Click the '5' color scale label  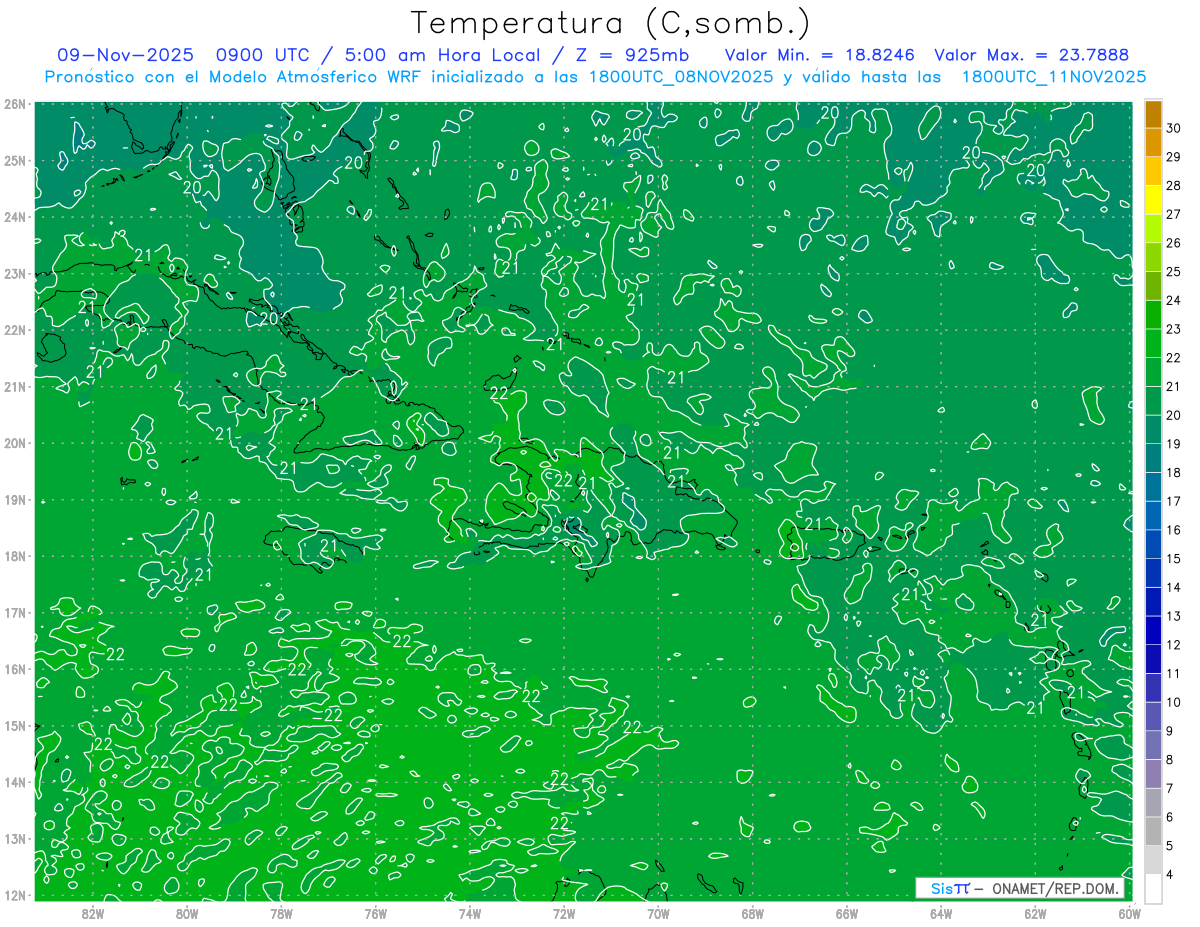1170,846
